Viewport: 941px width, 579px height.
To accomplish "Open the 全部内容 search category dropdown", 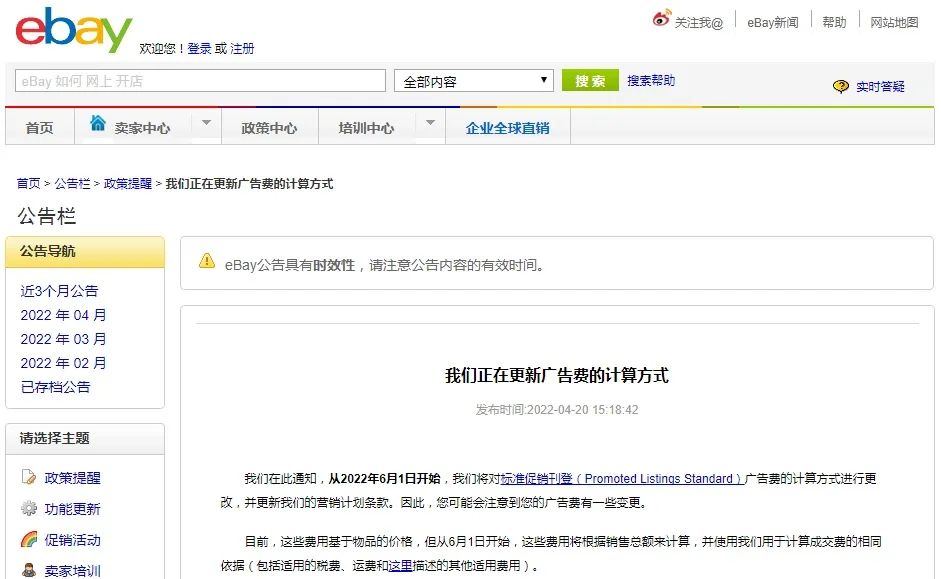I will (474, 81).
